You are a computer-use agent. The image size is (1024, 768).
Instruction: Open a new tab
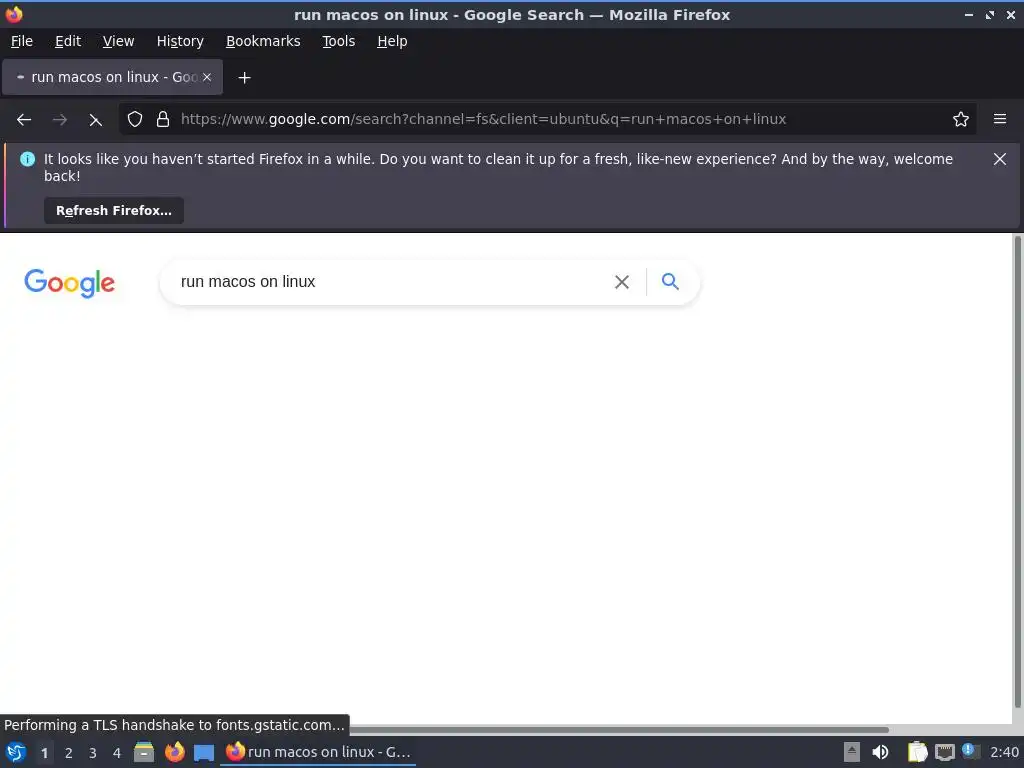point(244,78)
